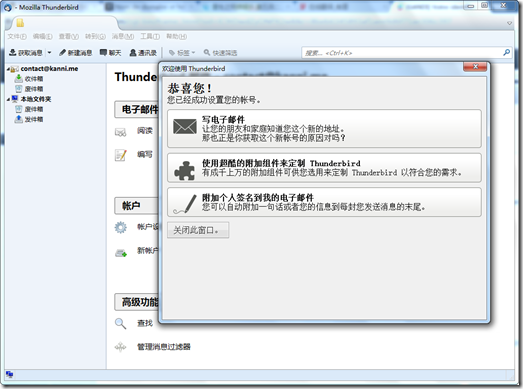This screenshot has height=389, width=523.
Task: Click the manage filters arrows icon
Action: (120, 347)
